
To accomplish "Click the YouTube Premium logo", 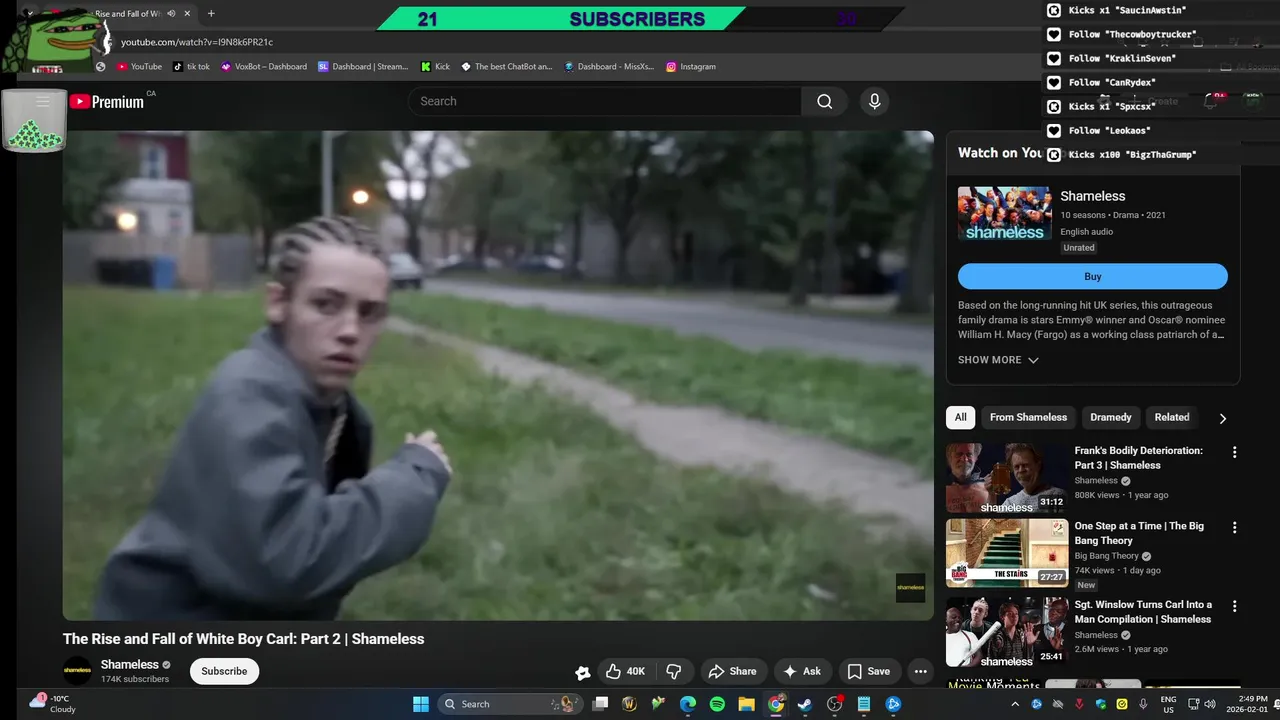I will (x=107, y=101).
